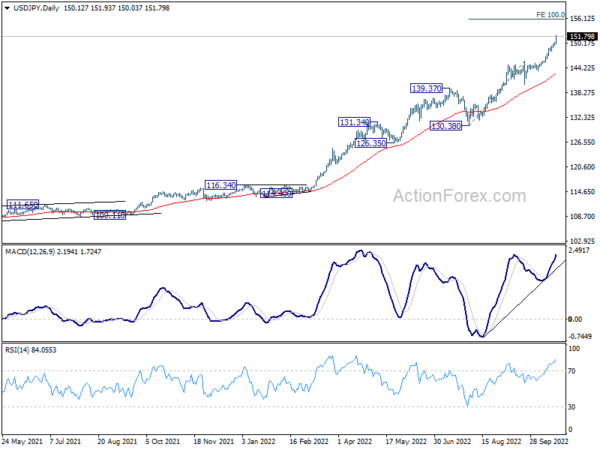Click the USDJPY dropdown triangle at top-left

(x=7, y=8)
